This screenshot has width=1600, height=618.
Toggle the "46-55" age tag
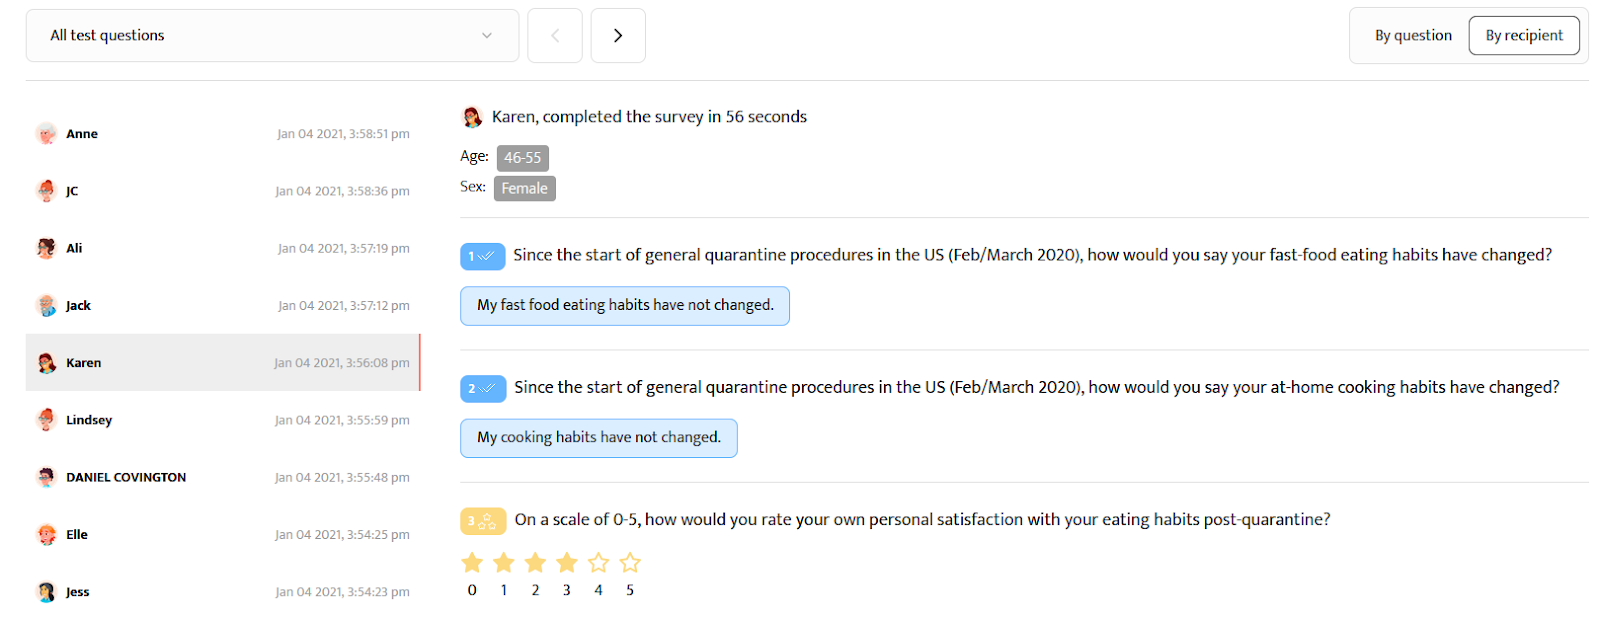click(522, 157)
